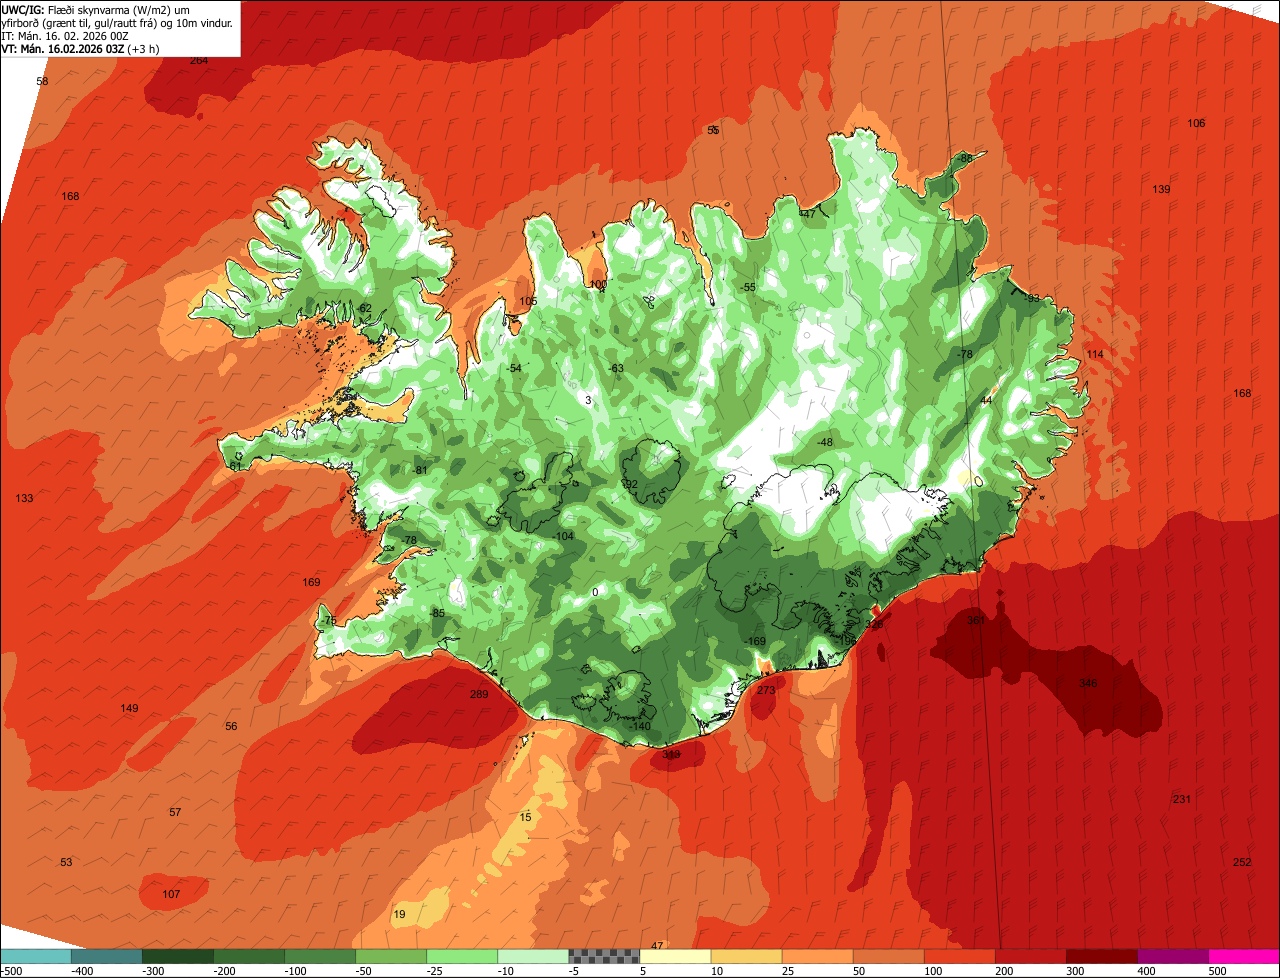This screenshot has width=1280, height=978.
Task: Click the light teal legend swatch starting at -500
Action: click(x=36, y=956)
